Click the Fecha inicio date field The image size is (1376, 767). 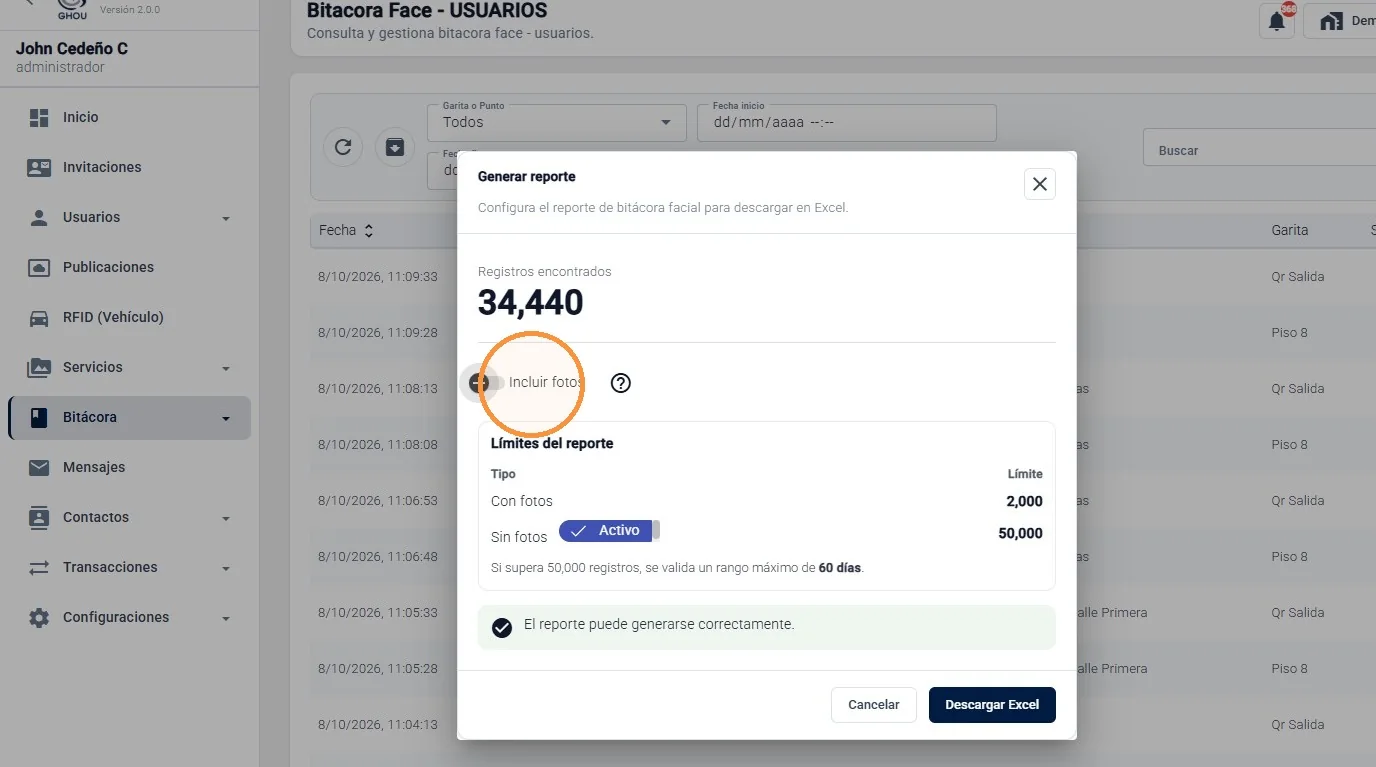point(847,123)
